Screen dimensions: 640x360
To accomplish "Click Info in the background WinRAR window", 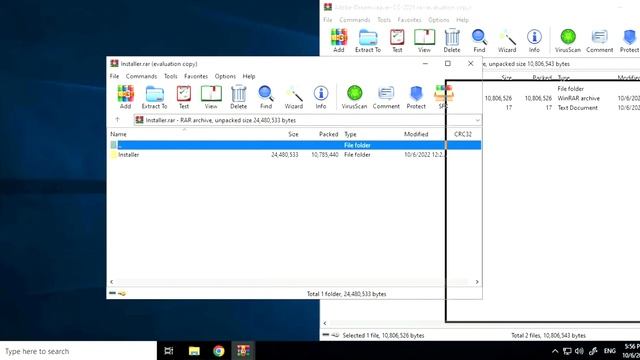I will tap(534, 40).
